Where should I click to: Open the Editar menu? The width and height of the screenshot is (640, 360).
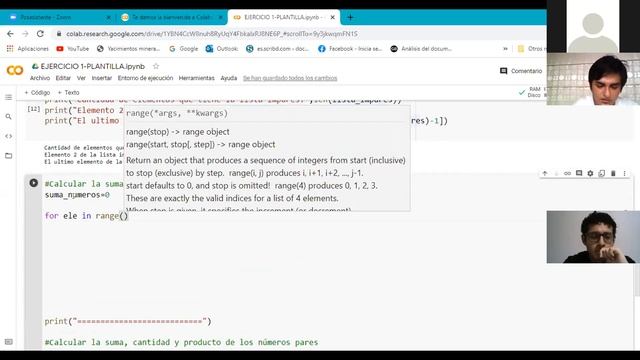[x=63, y=78]
